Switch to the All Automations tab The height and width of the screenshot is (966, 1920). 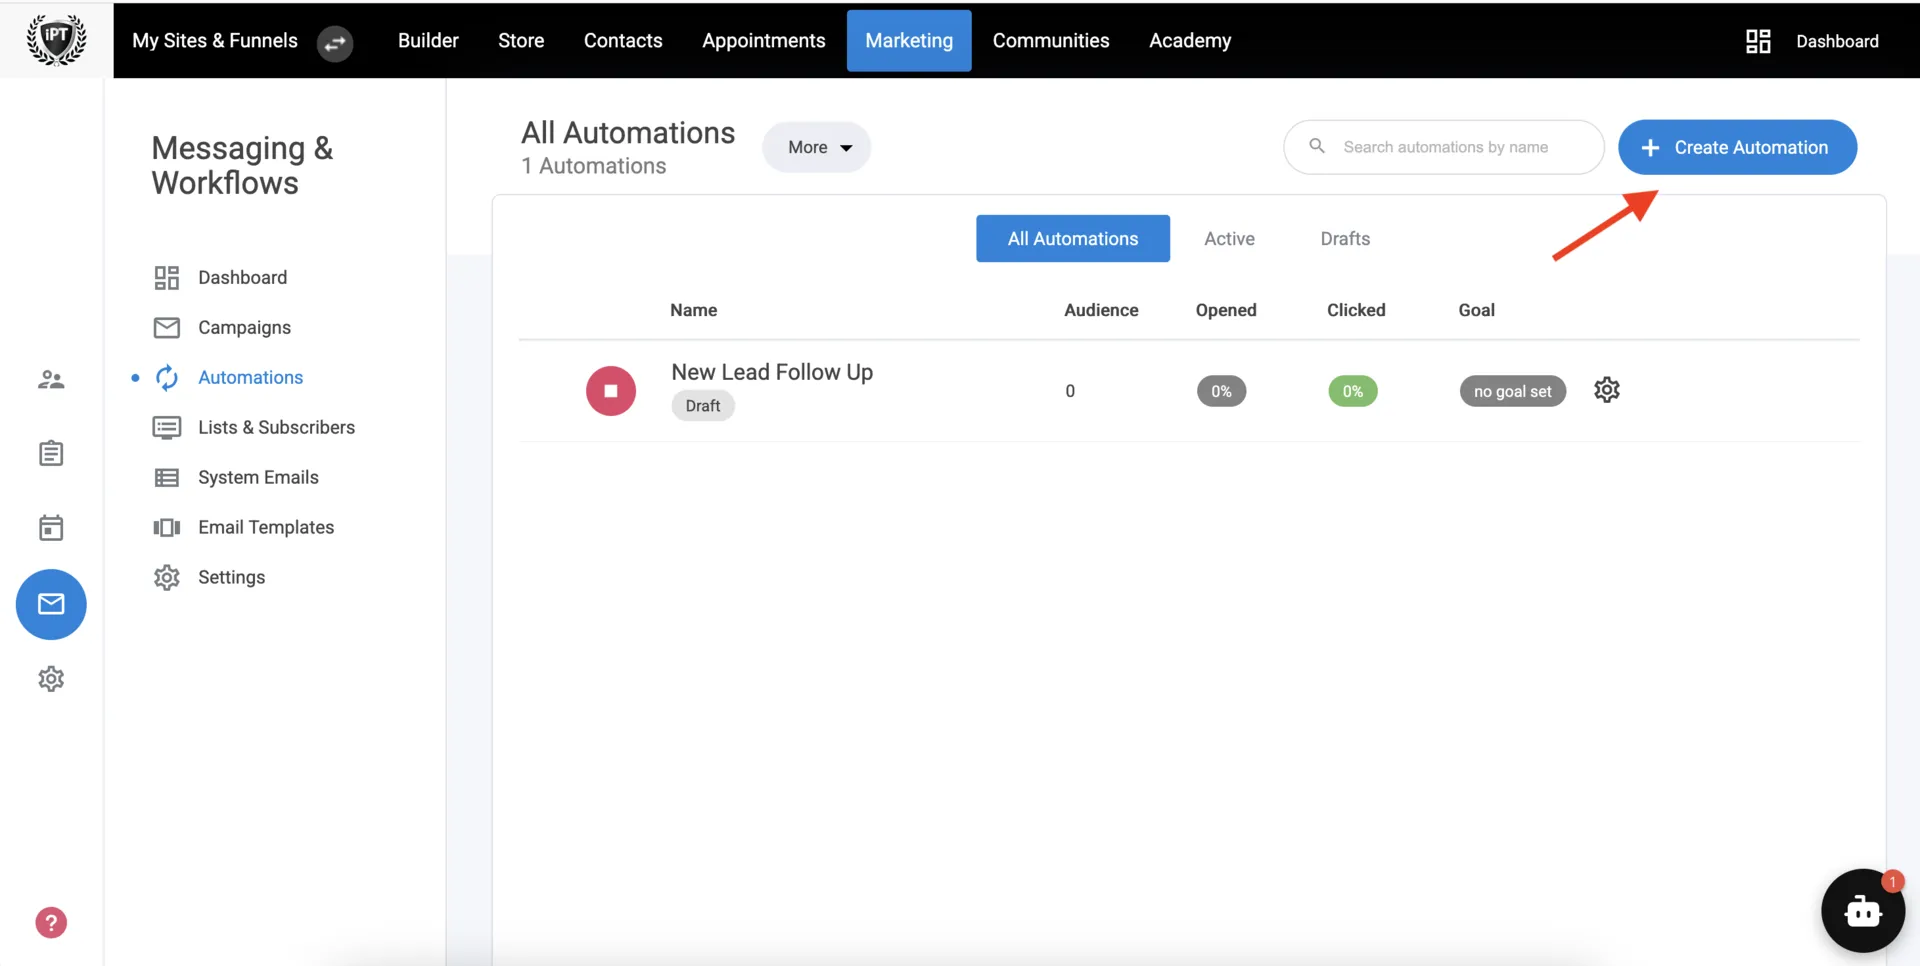click(1073, 238)
